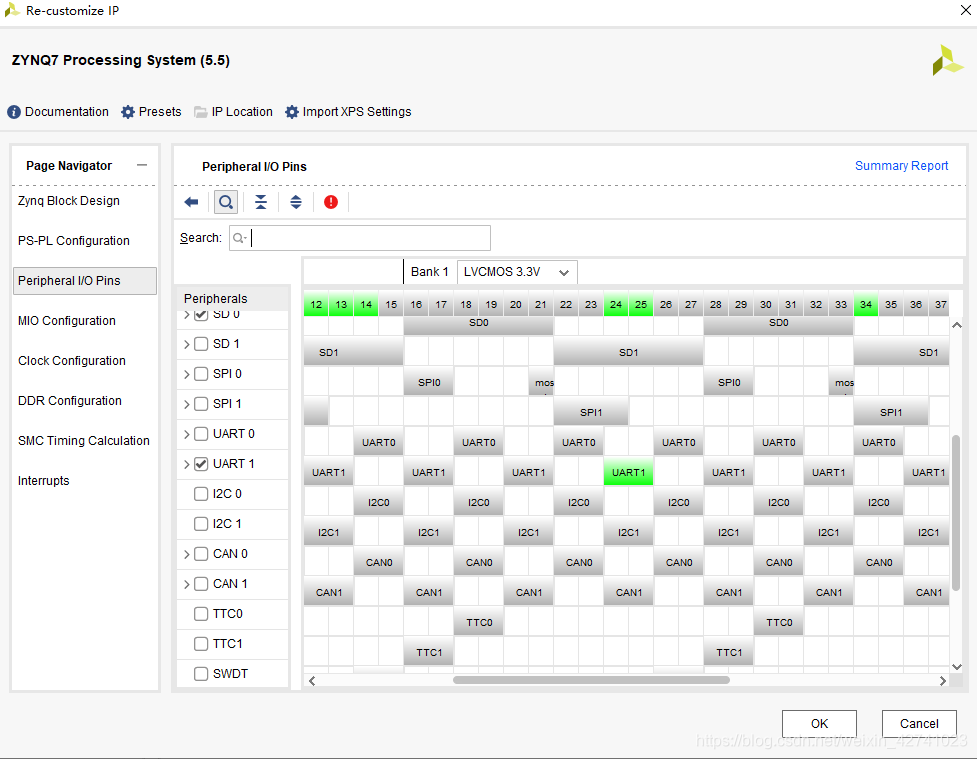Check the SPI 0 checkbox
The image size is (977, 759).
tap(201, 374)
